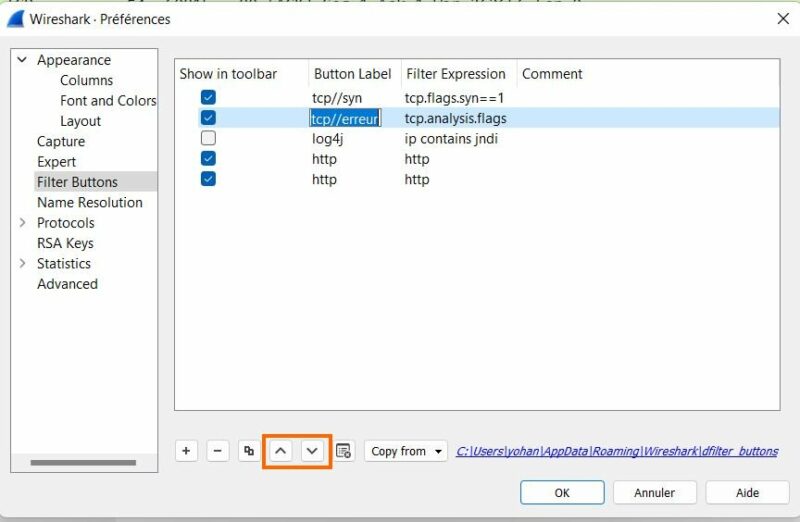Open Name Resolution preferences
Screen dimensions: 800x522
coord(89,203)
